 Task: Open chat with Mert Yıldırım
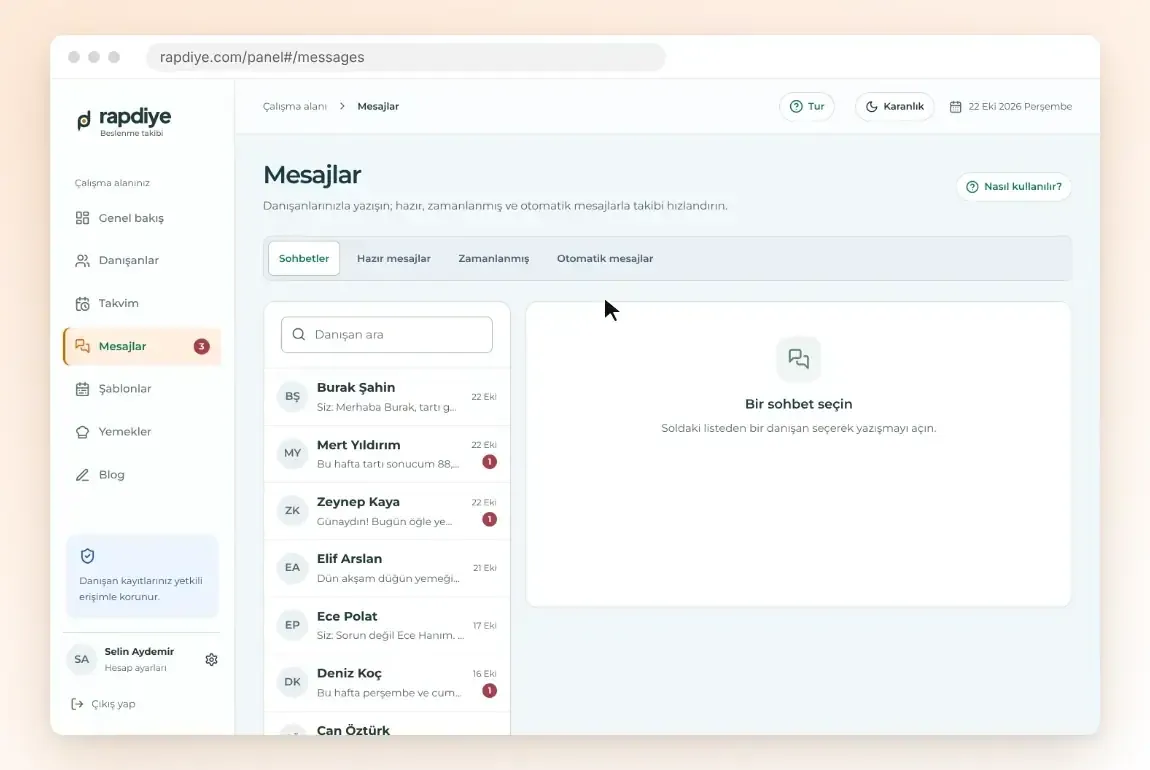(x=387, y=454)
